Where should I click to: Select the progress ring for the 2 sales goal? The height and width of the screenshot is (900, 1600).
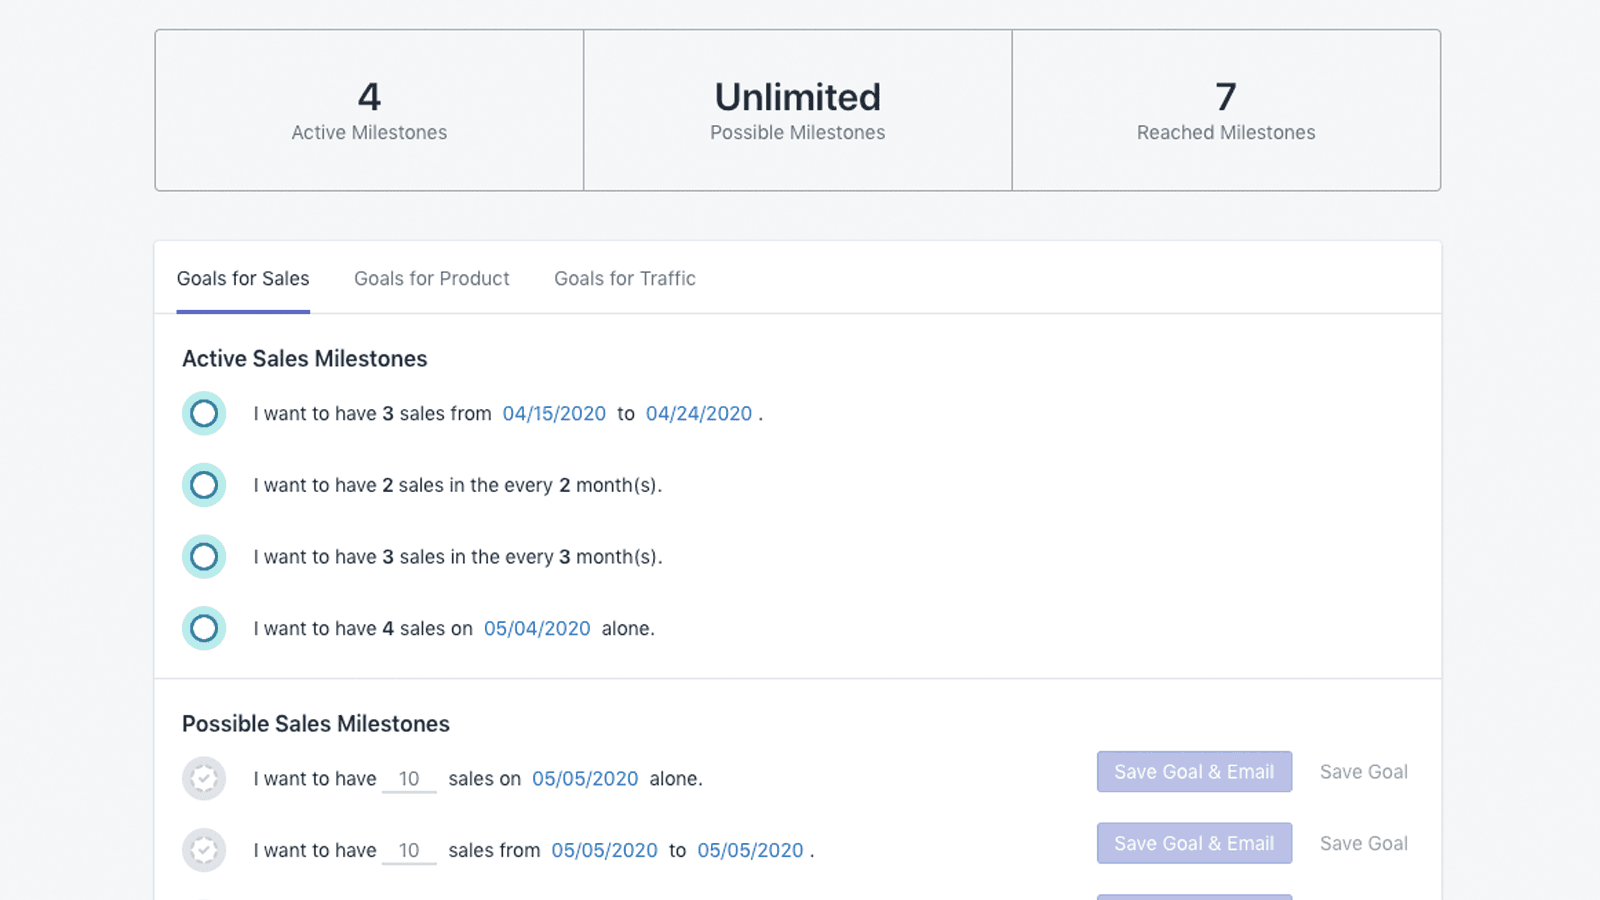tap(204, 485)
